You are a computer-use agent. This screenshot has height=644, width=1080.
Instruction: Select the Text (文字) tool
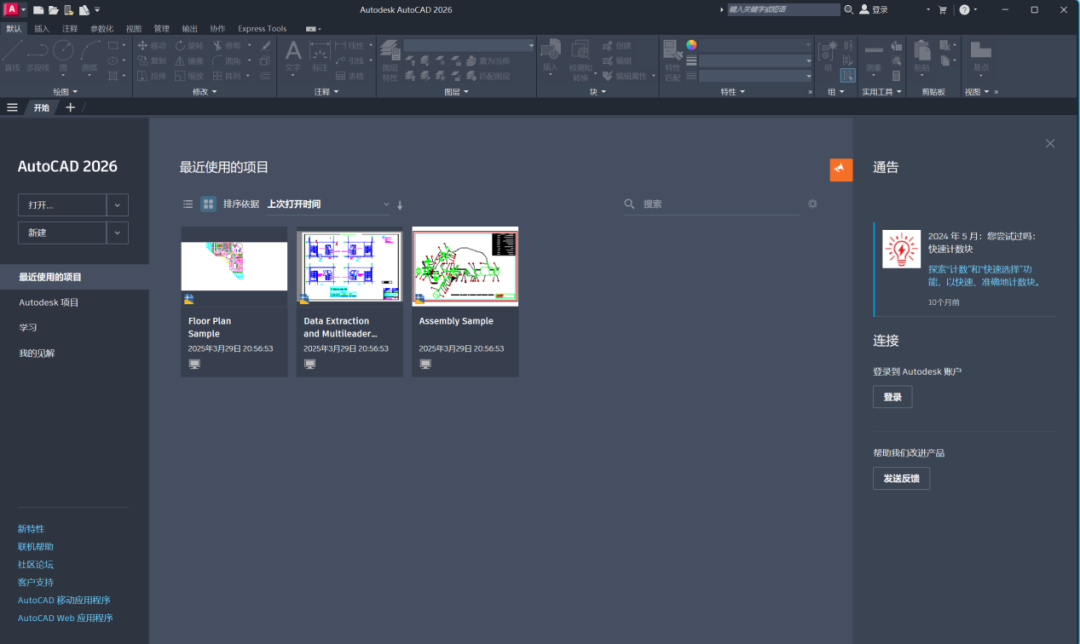pos(293,56)
